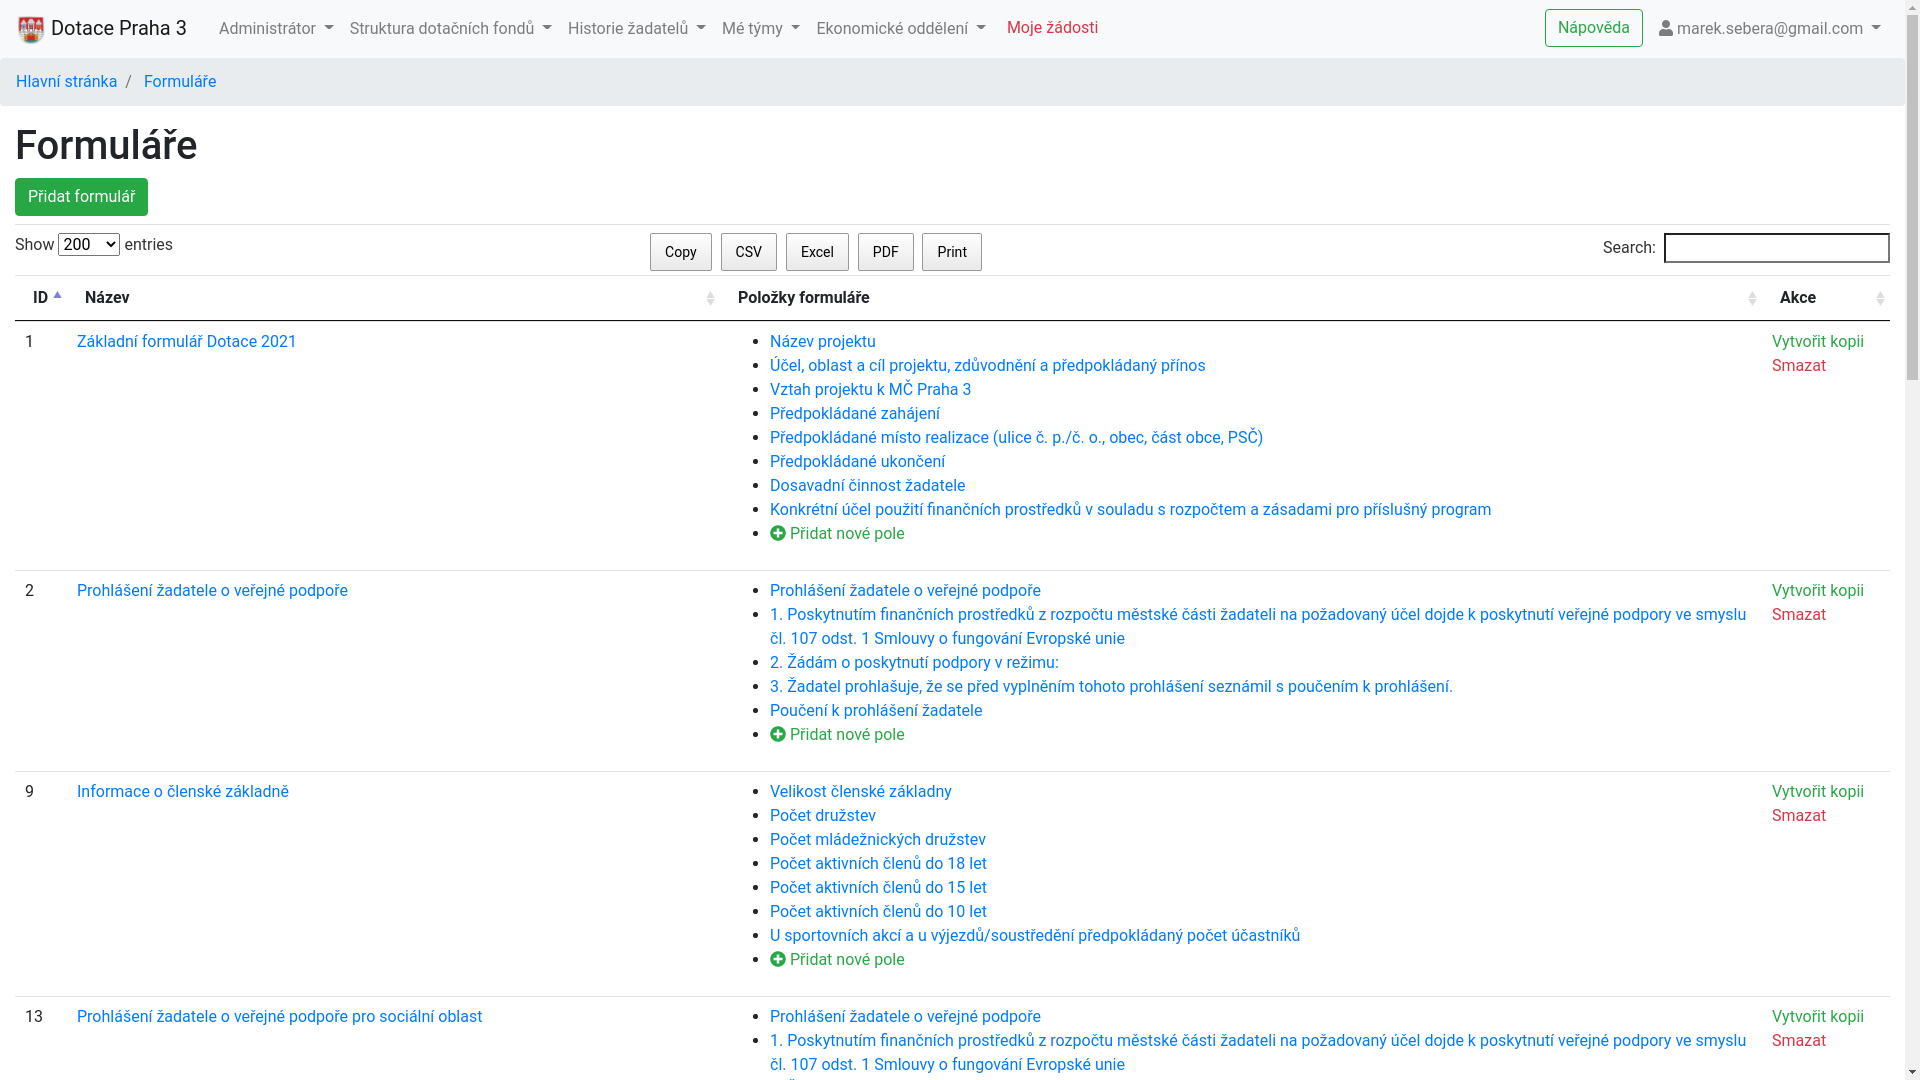Image resolution: width=1920 pixels, height=1080 pixels.
Task: Click the Dotace Praha 3 coat-of-arms logo
Action: 31,29
